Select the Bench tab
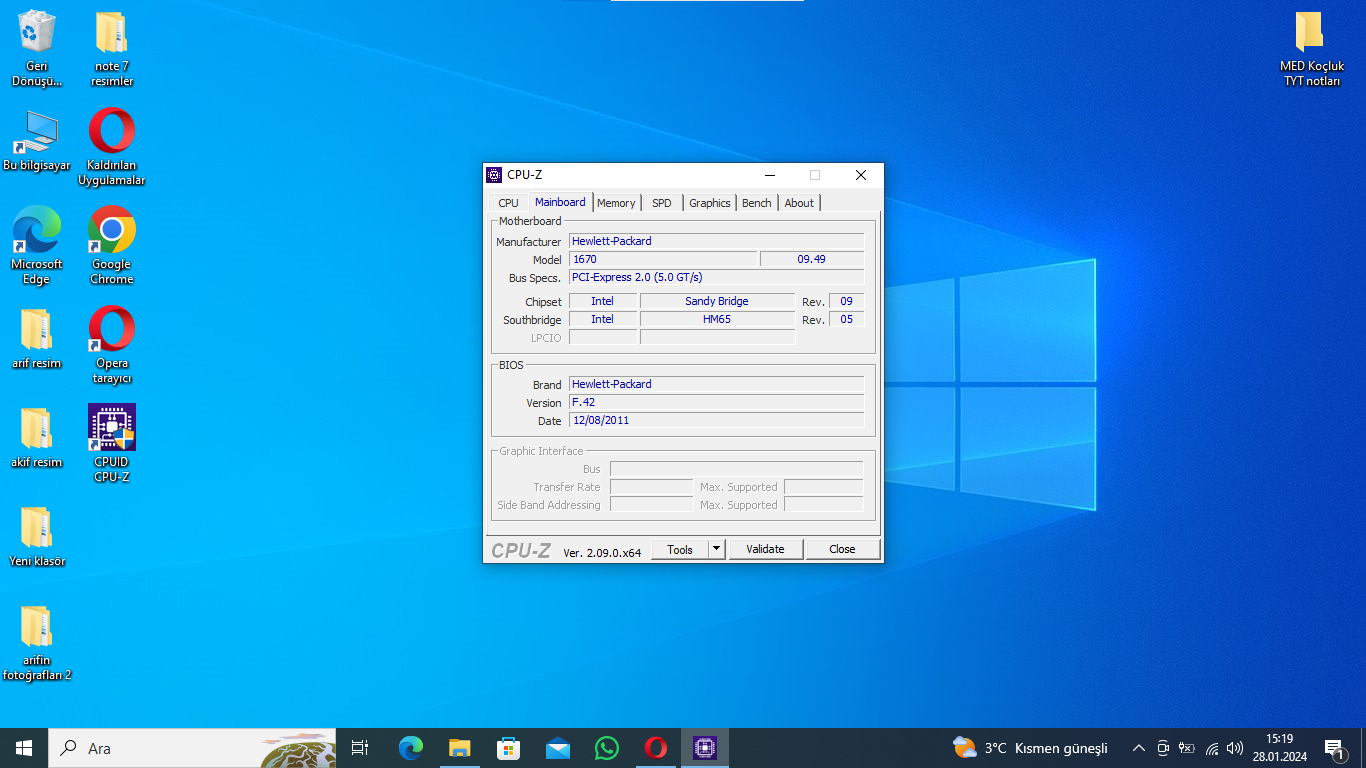The width and height of the screenshot is (1366, 768). tap(756, 203)
